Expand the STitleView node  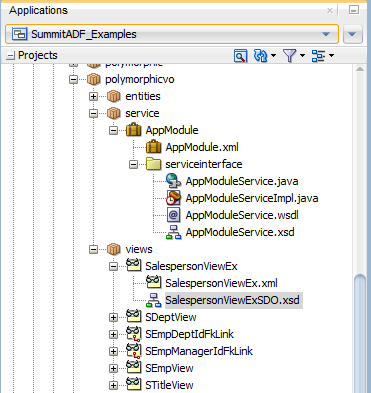113,385
